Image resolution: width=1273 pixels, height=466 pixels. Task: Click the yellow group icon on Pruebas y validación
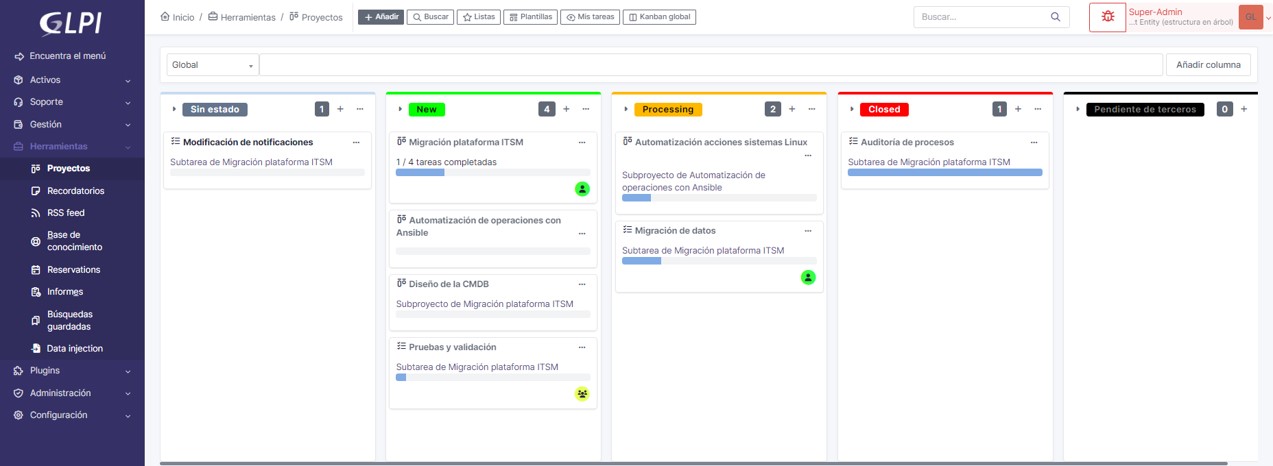[582, 394]
